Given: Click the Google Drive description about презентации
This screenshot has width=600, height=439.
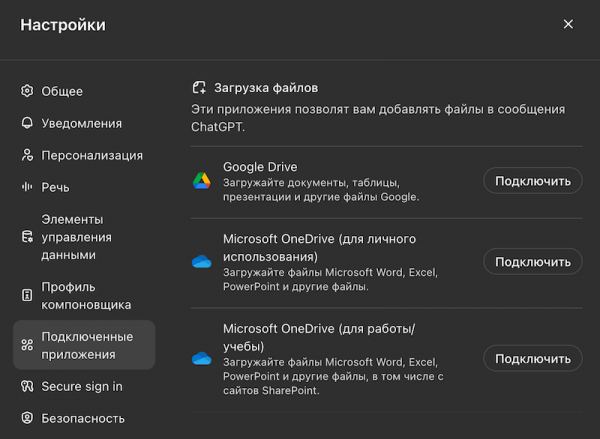Looking at the screenshot, I should click(x=321, y=190).
